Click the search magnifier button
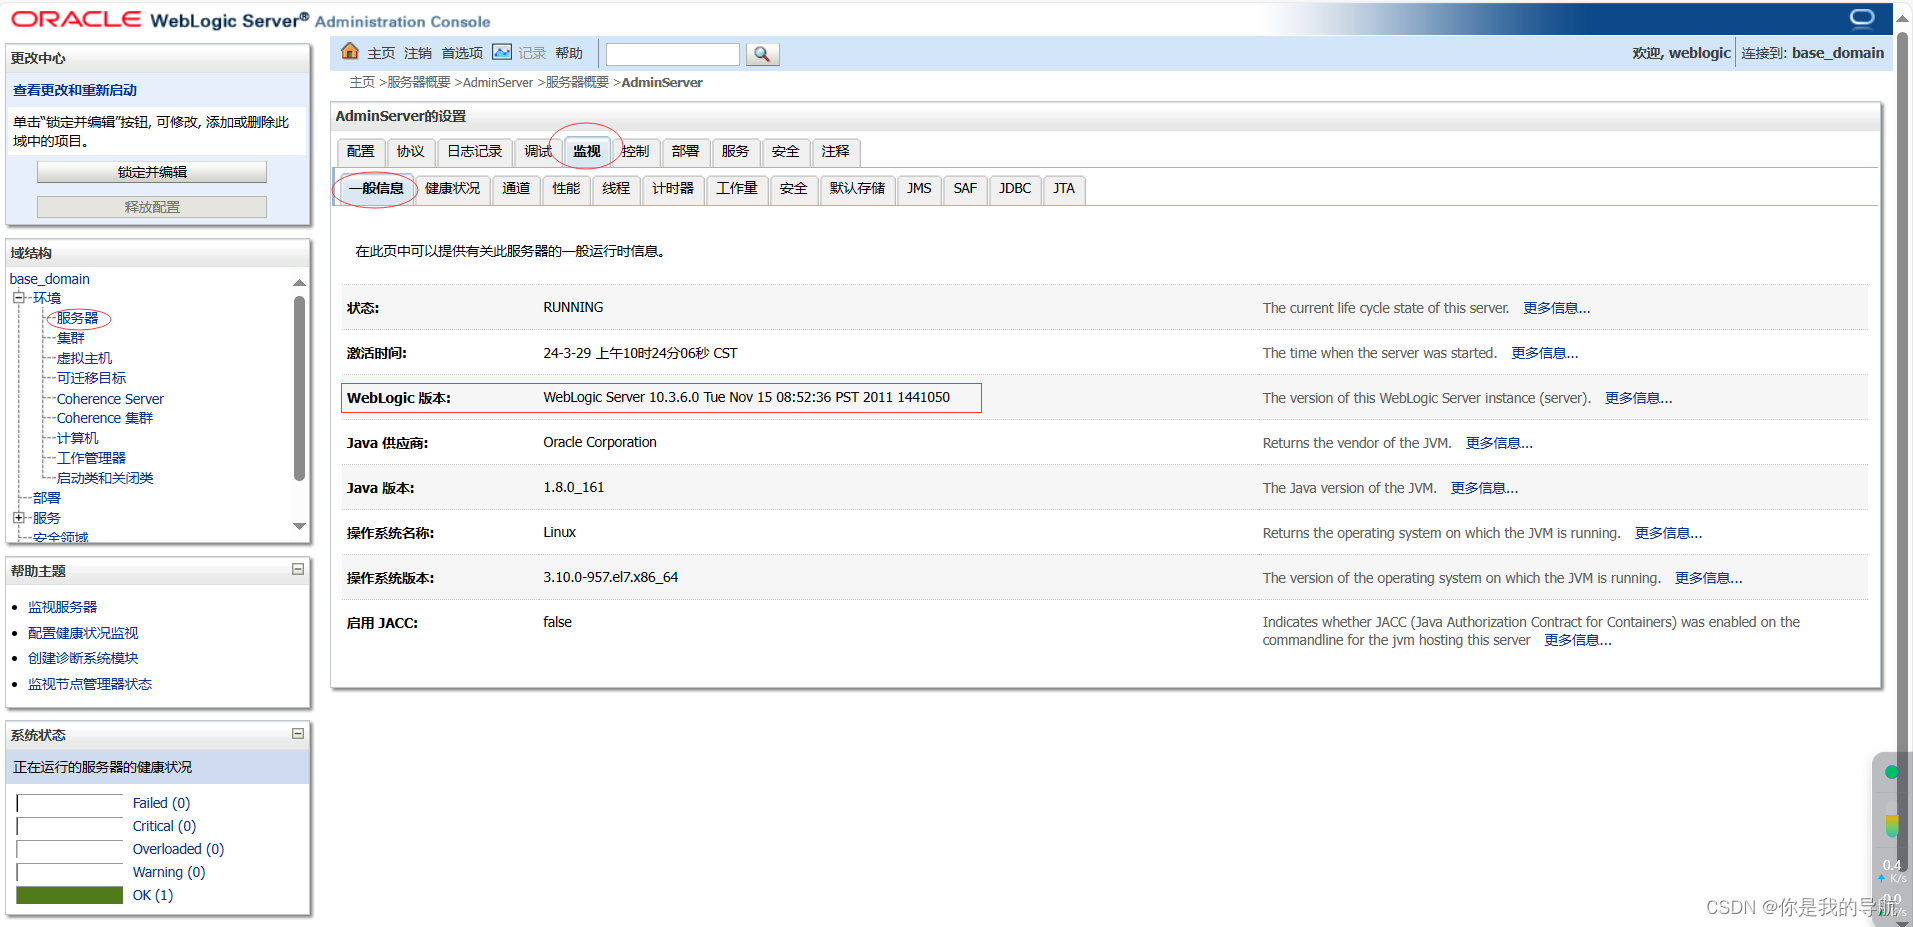This screenshot has height=927, width=1913. [762, 54]
